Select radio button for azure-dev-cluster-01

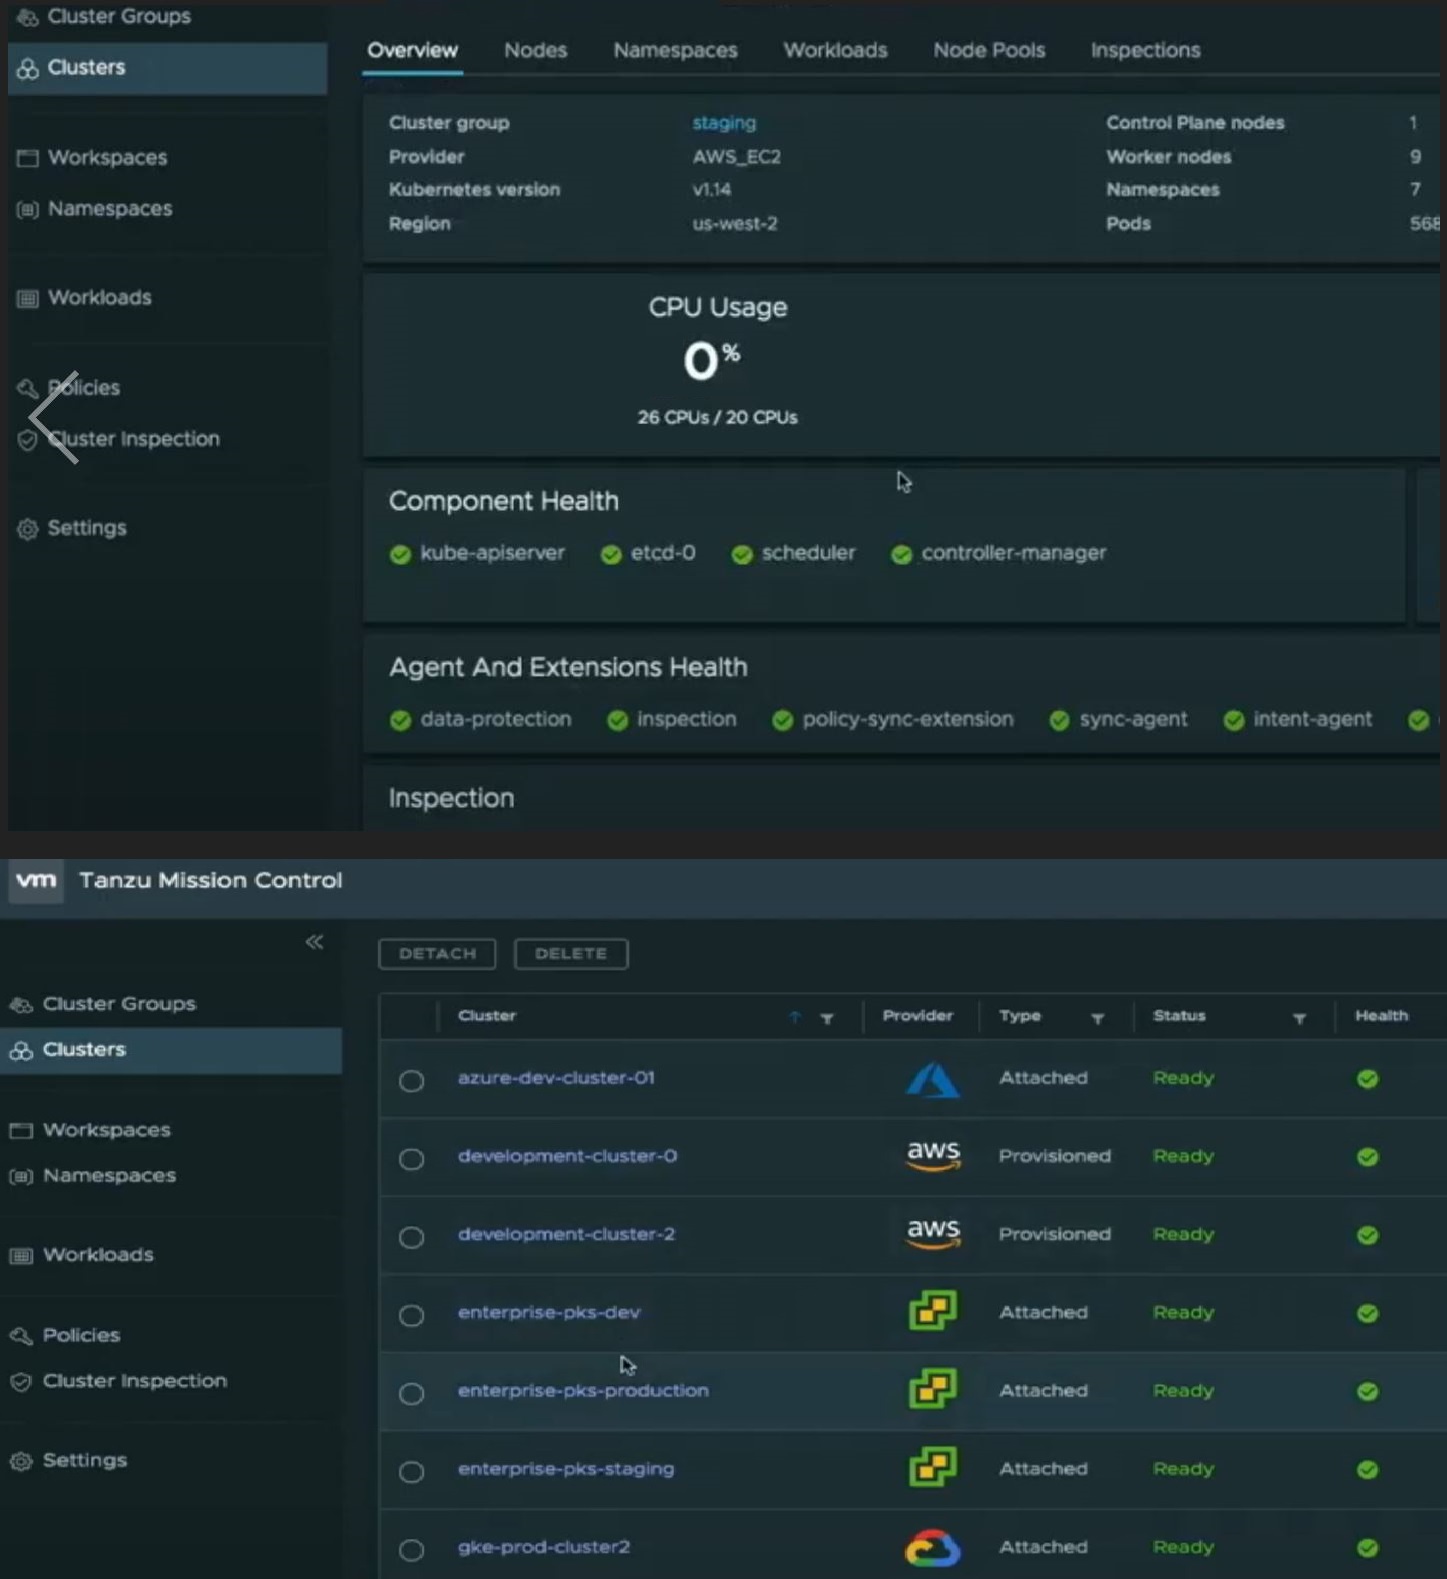[x=411, y=1081]
